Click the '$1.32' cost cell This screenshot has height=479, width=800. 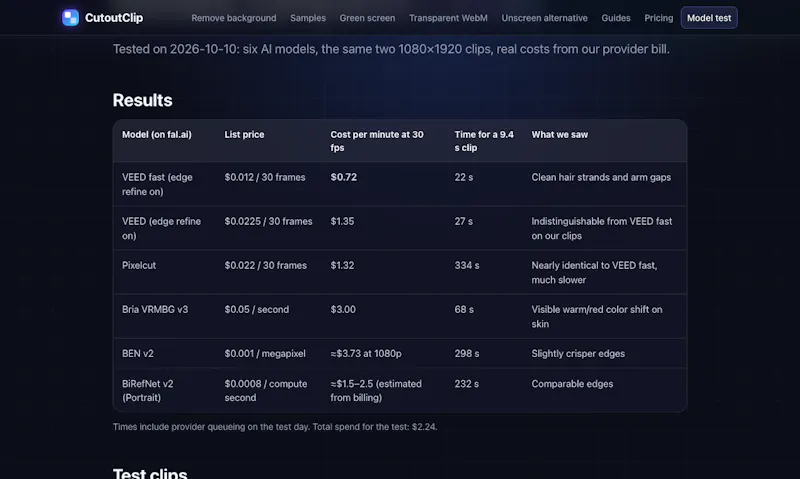342,265
